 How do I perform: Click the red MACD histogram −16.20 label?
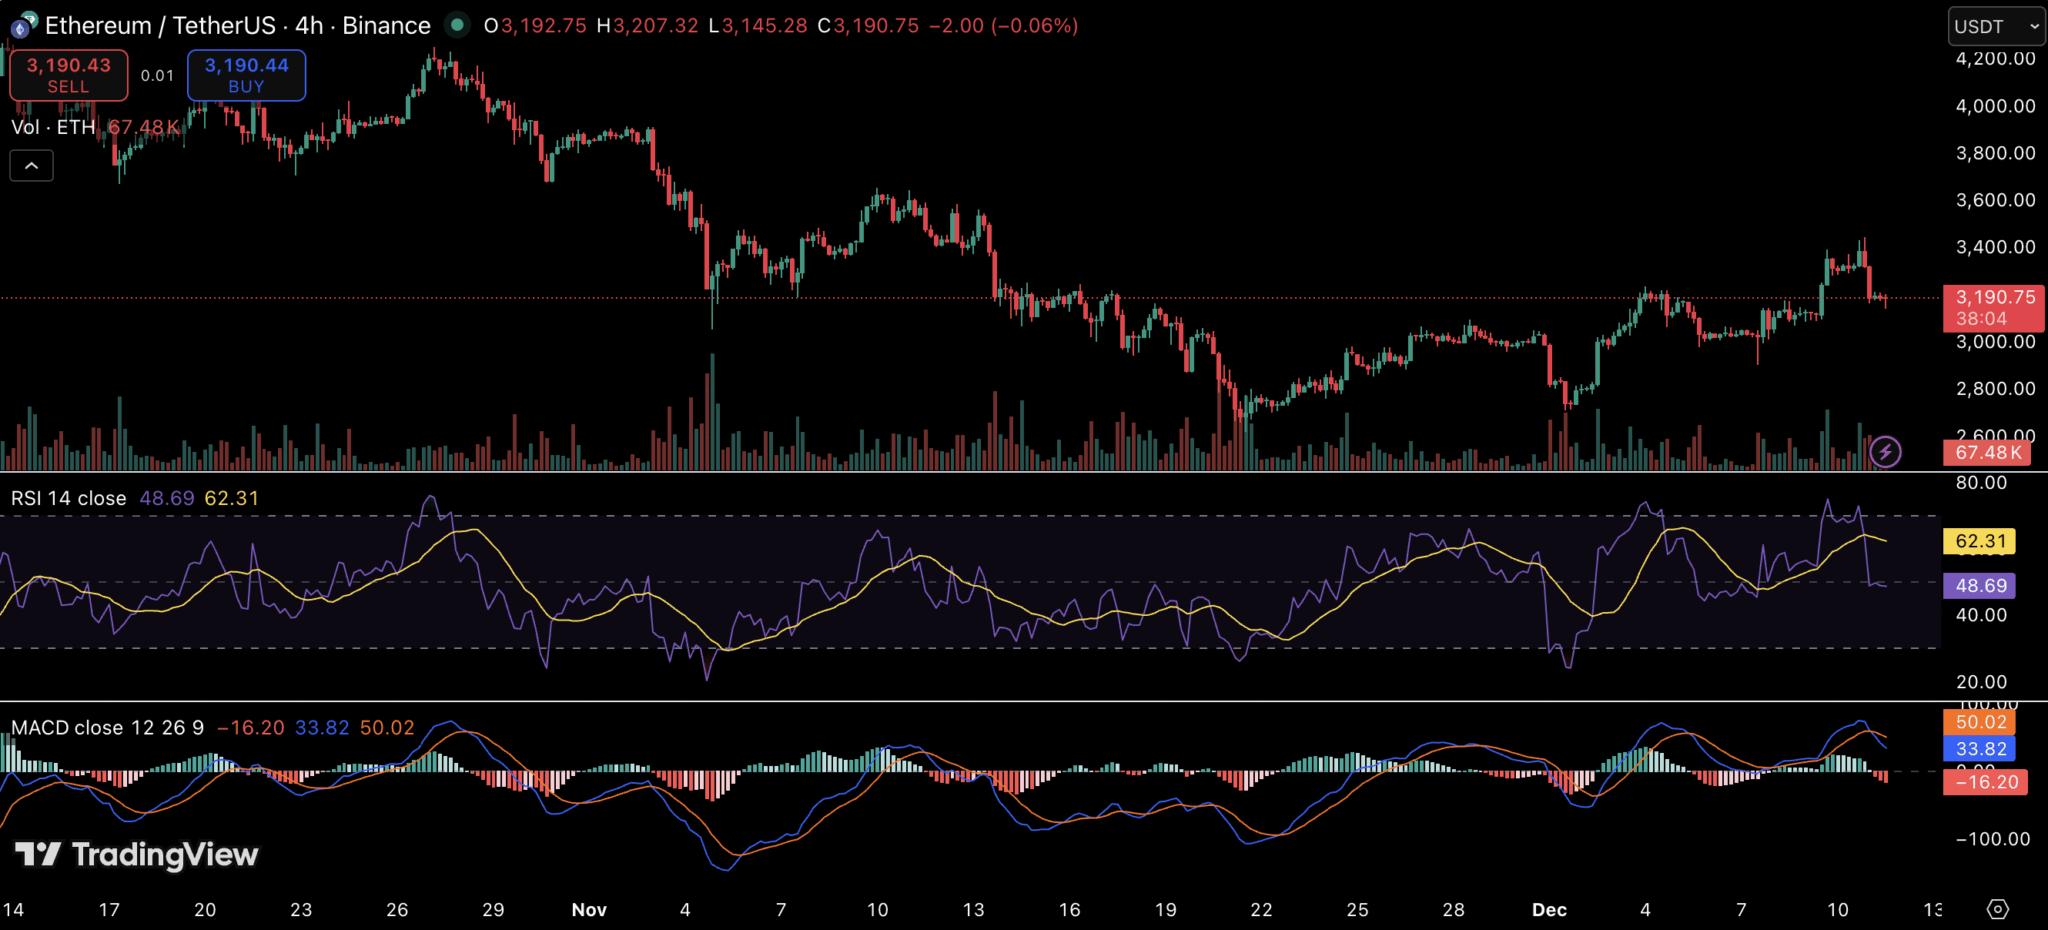tap(1985, 782)
